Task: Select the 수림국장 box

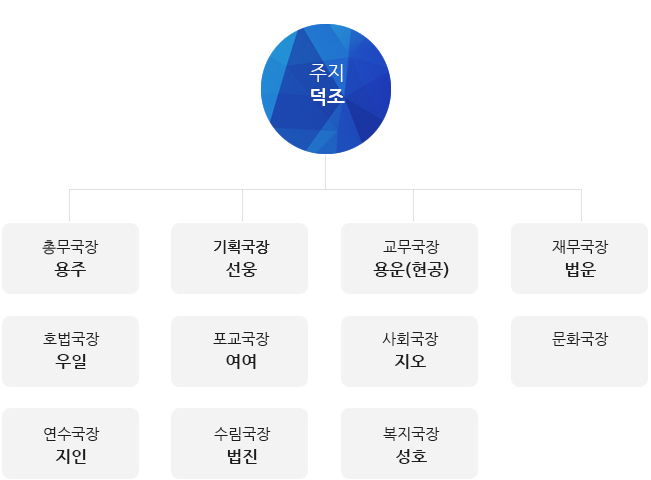Action: coord(240,444)
